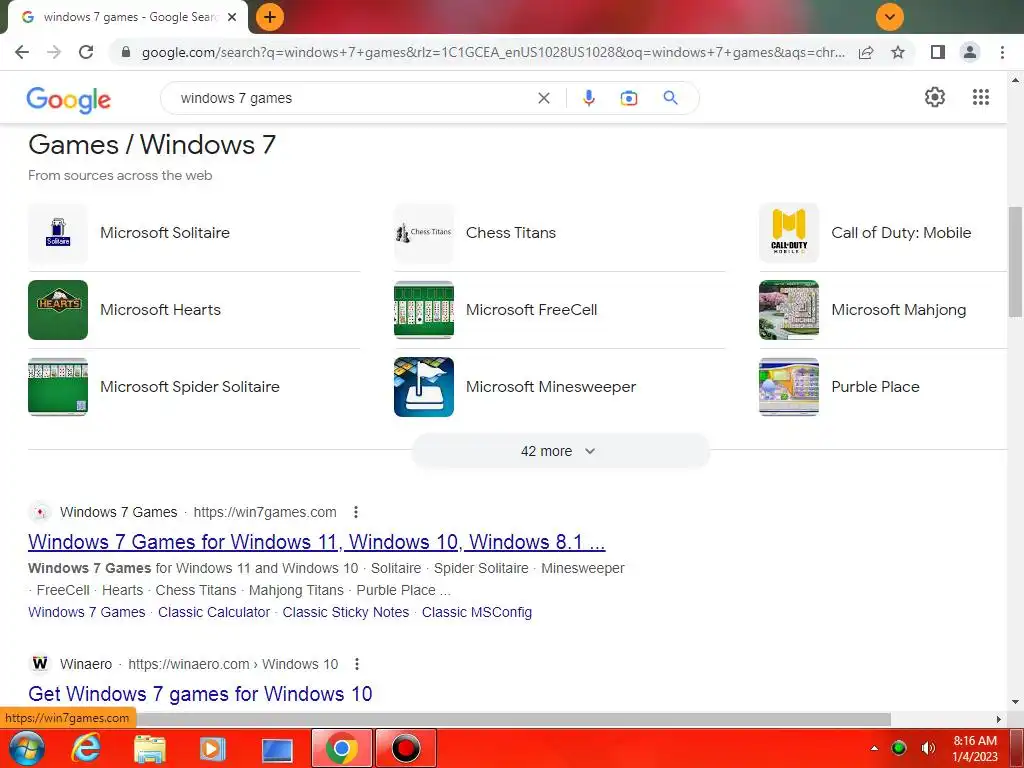Start voice search with microphone
This screenshot has width=1024, height=768.
click(588, 98)
